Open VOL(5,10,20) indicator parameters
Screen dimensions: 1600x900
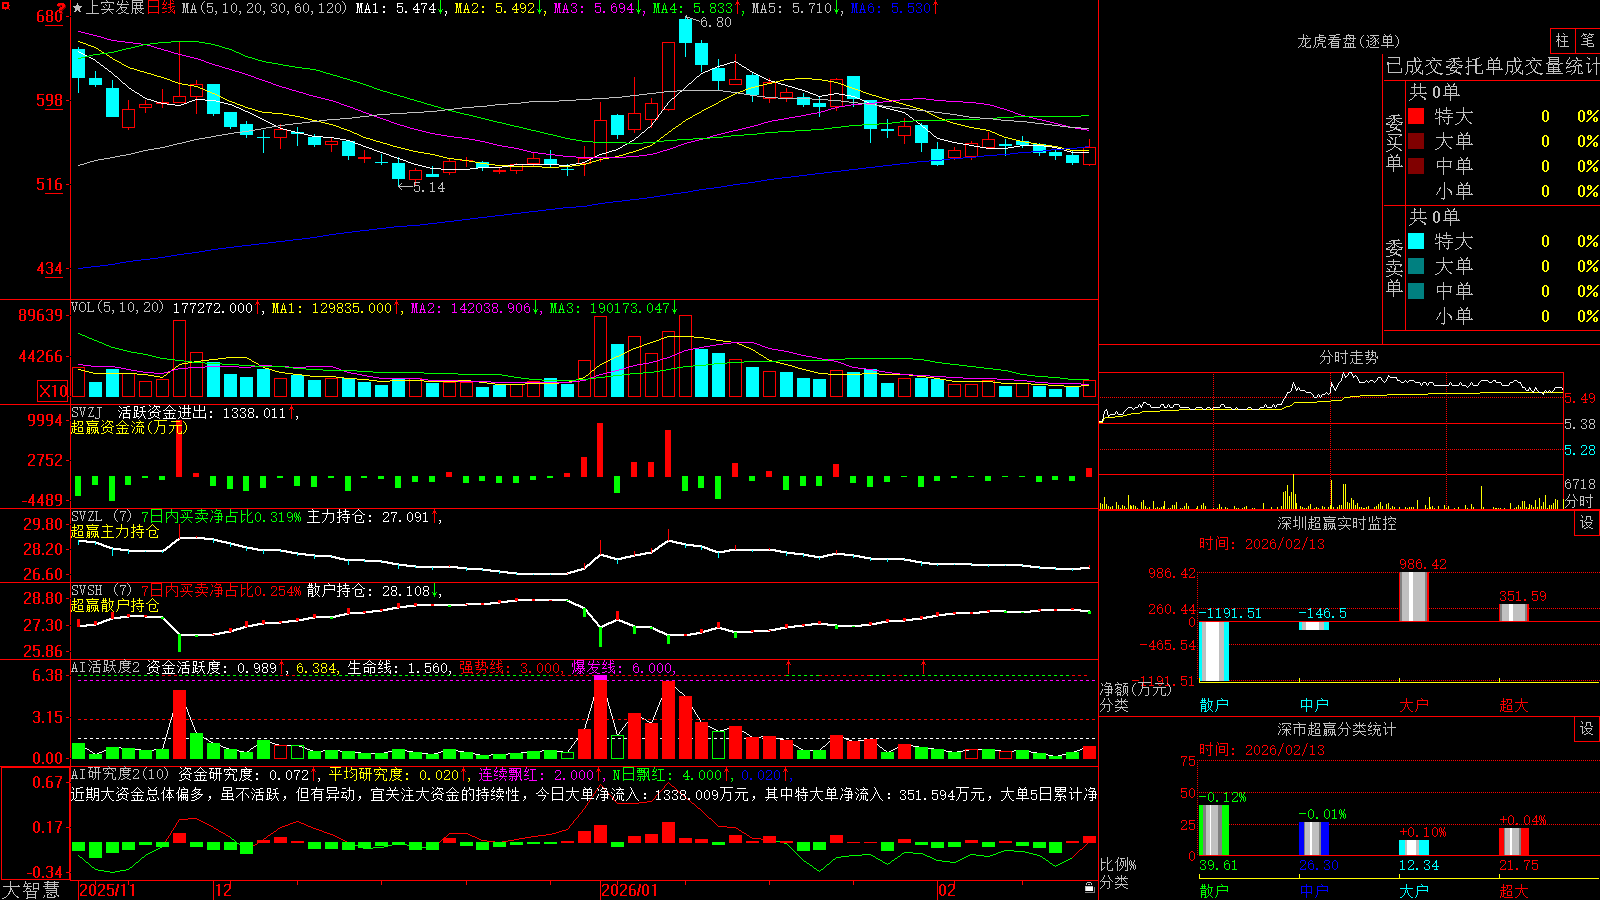point(117,308)
